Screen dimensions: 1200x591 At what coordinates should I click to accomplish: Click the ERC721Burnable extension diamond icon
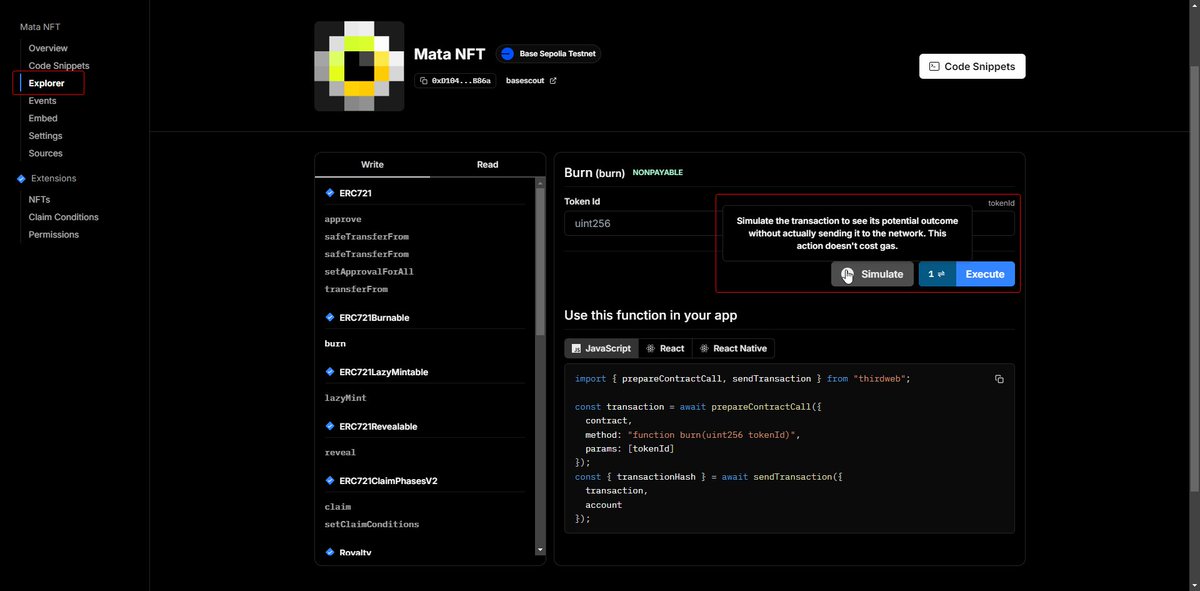[x=330, y=317]
